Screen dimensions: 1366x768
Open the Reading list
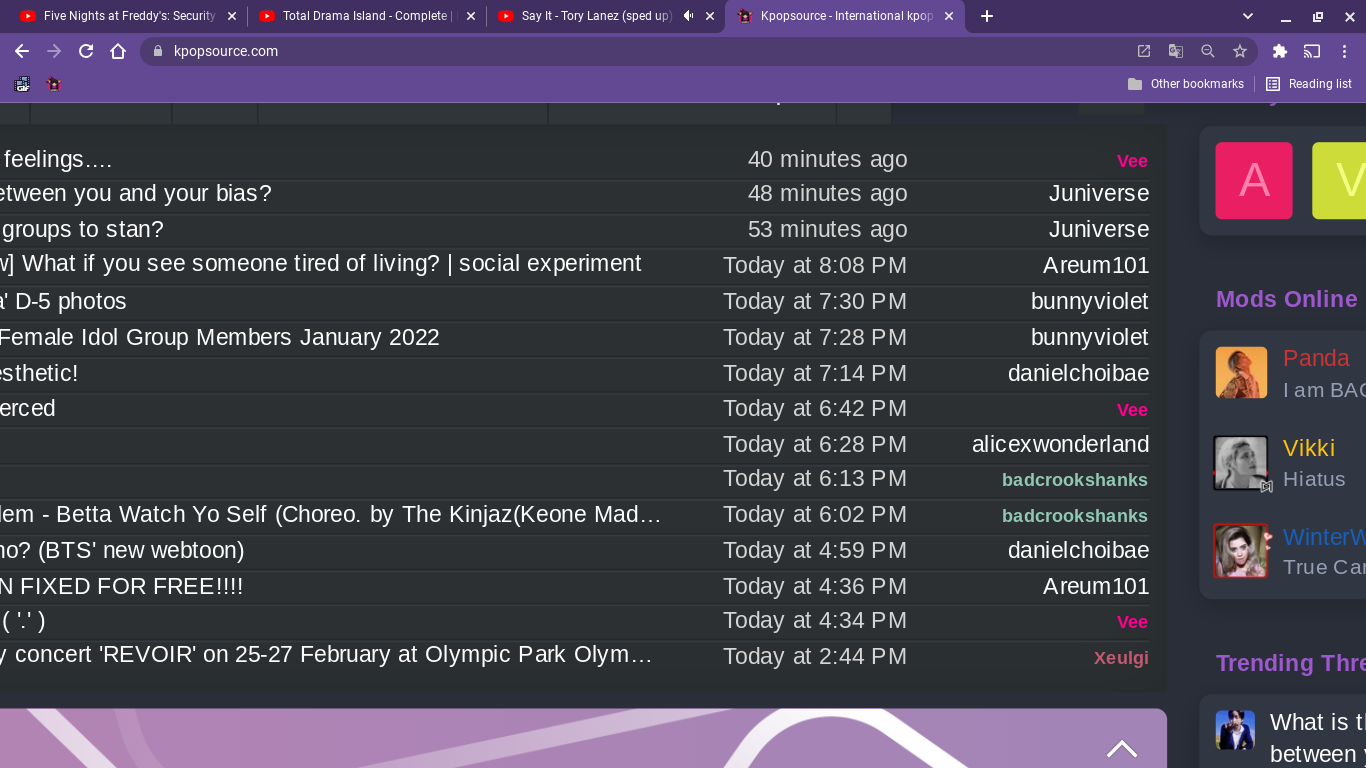pos(1309,84)
